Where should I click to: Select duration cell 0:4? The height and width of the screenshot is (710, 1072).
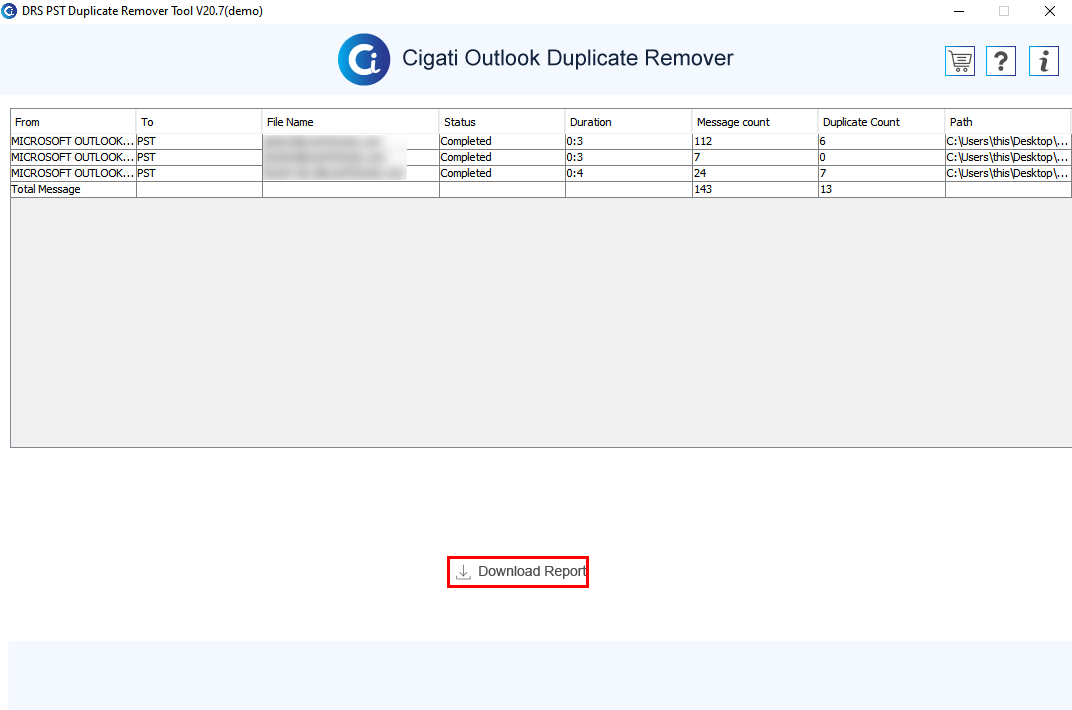(x=628, y=173)
